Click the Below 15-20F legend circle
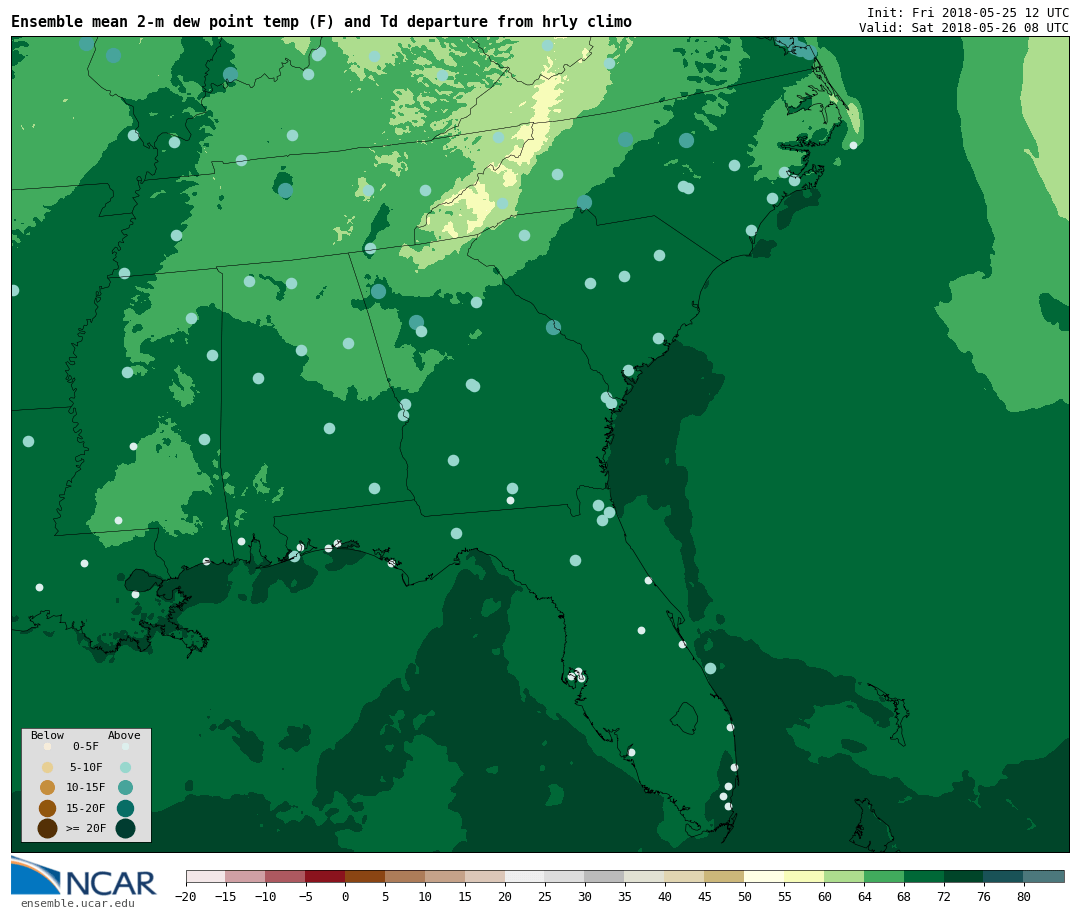This screenshot has width=1080, height=915. (48, 808)
